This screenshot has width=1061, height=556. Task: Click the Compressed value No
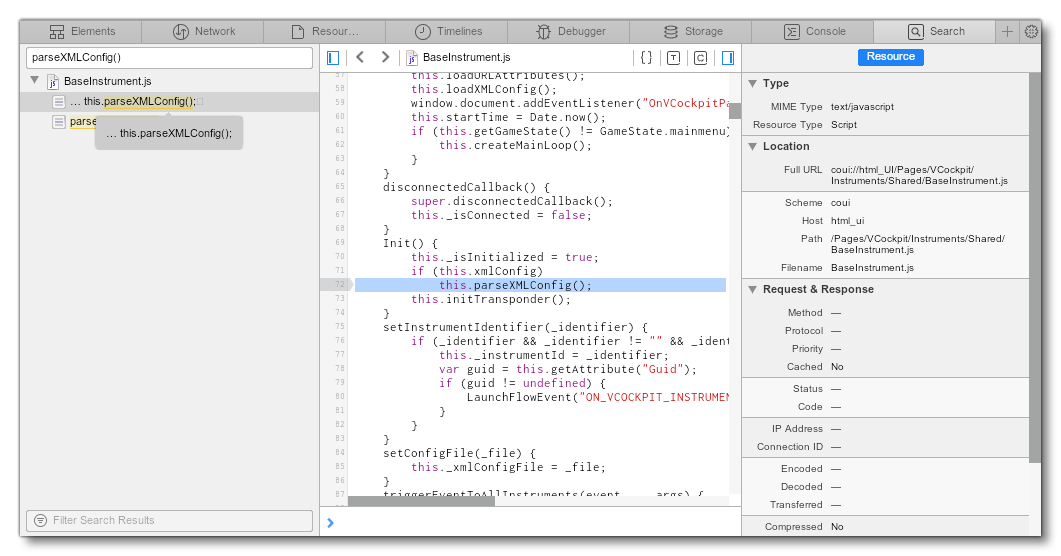[x=837, y=527]
